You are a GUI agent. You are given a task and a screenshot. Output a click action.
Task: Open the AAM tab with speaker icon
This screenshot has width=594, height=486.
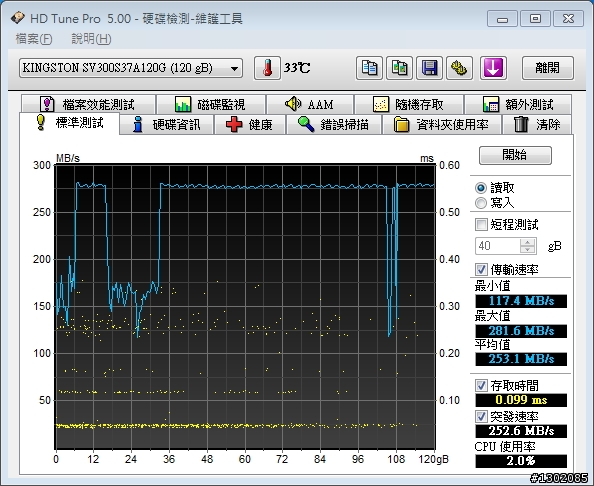pyautogui.click(x=310, y=104)
